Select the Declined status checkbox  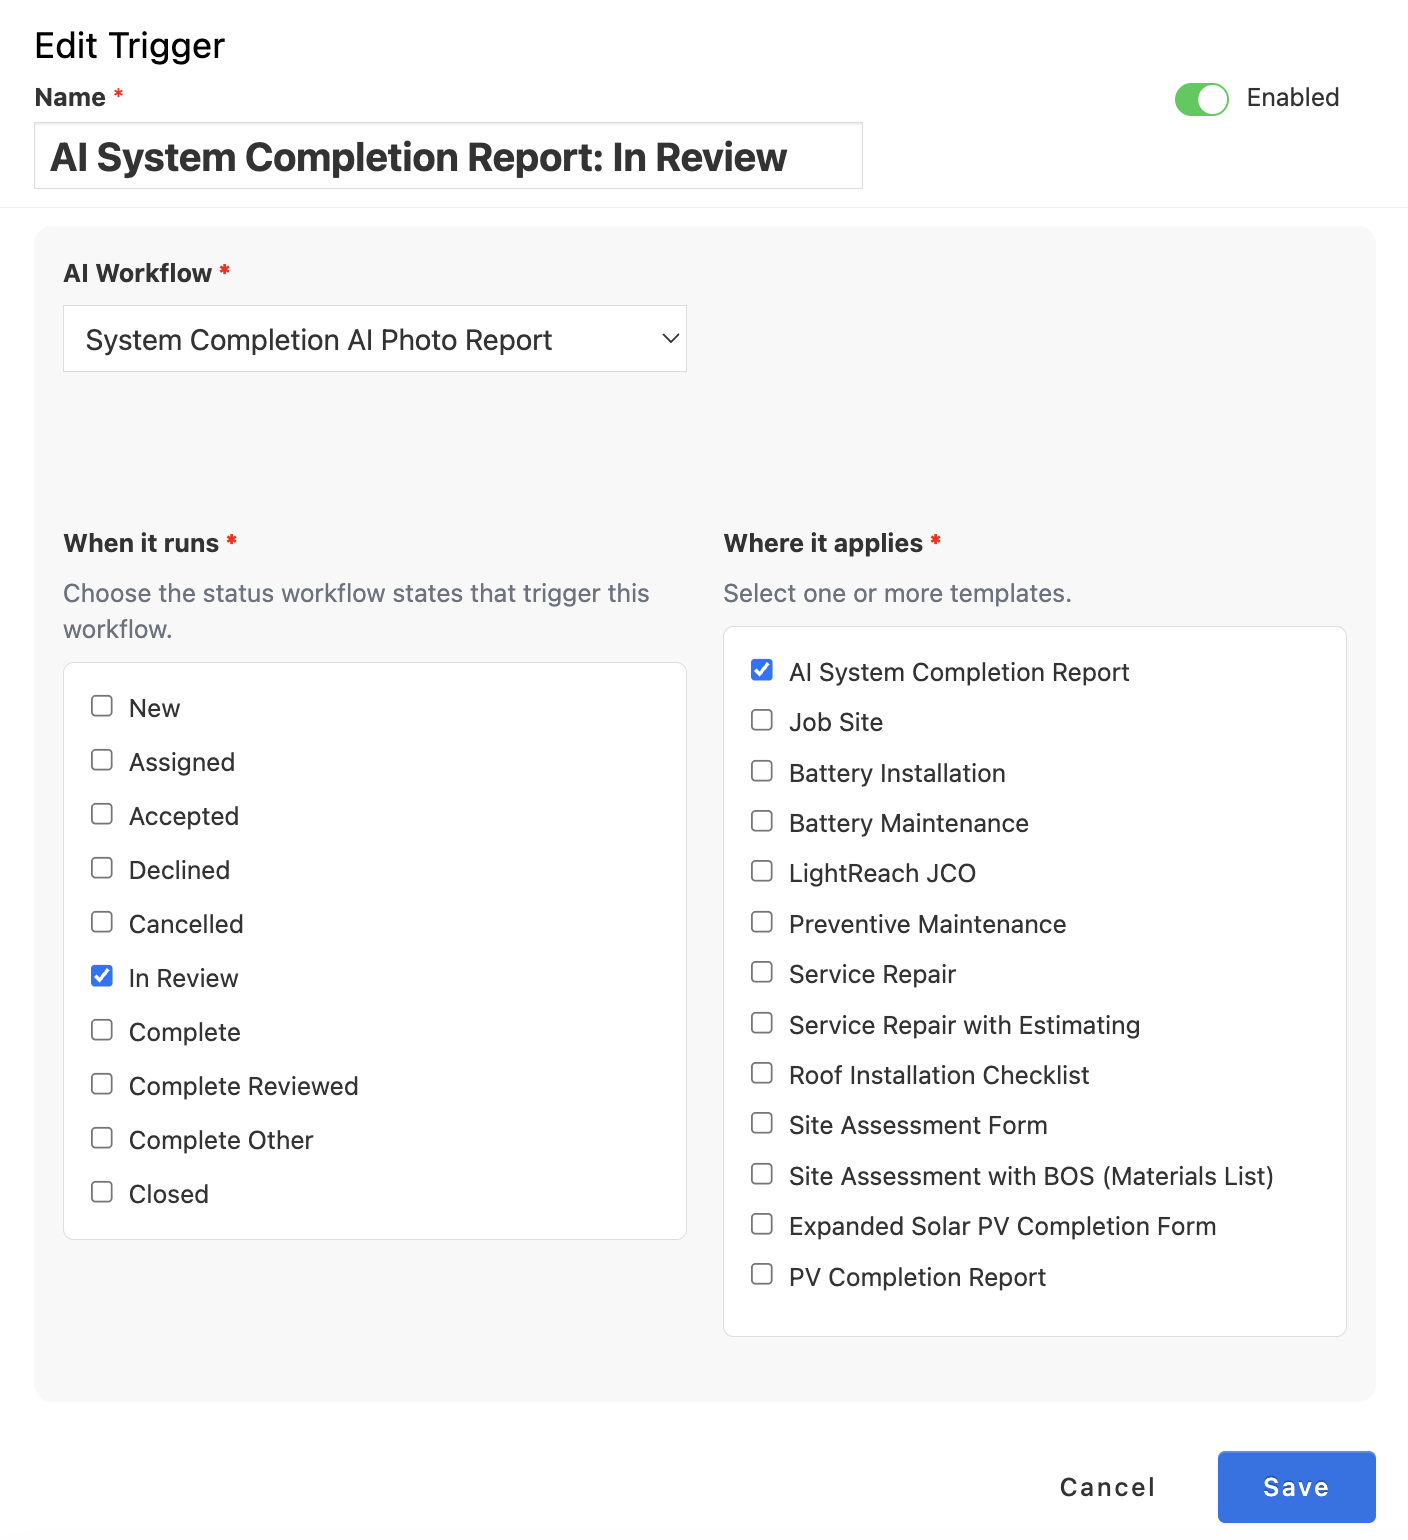click(x=102, y=869)
